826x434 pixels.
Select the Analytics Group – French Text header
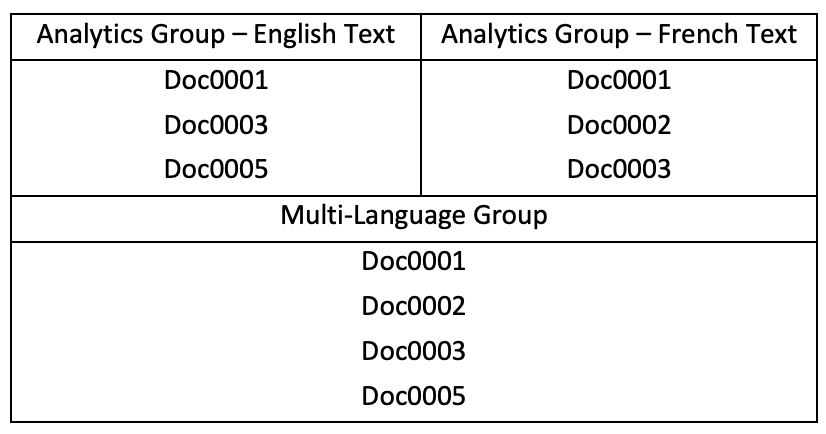pyautogui.click(x=619, y=35)
